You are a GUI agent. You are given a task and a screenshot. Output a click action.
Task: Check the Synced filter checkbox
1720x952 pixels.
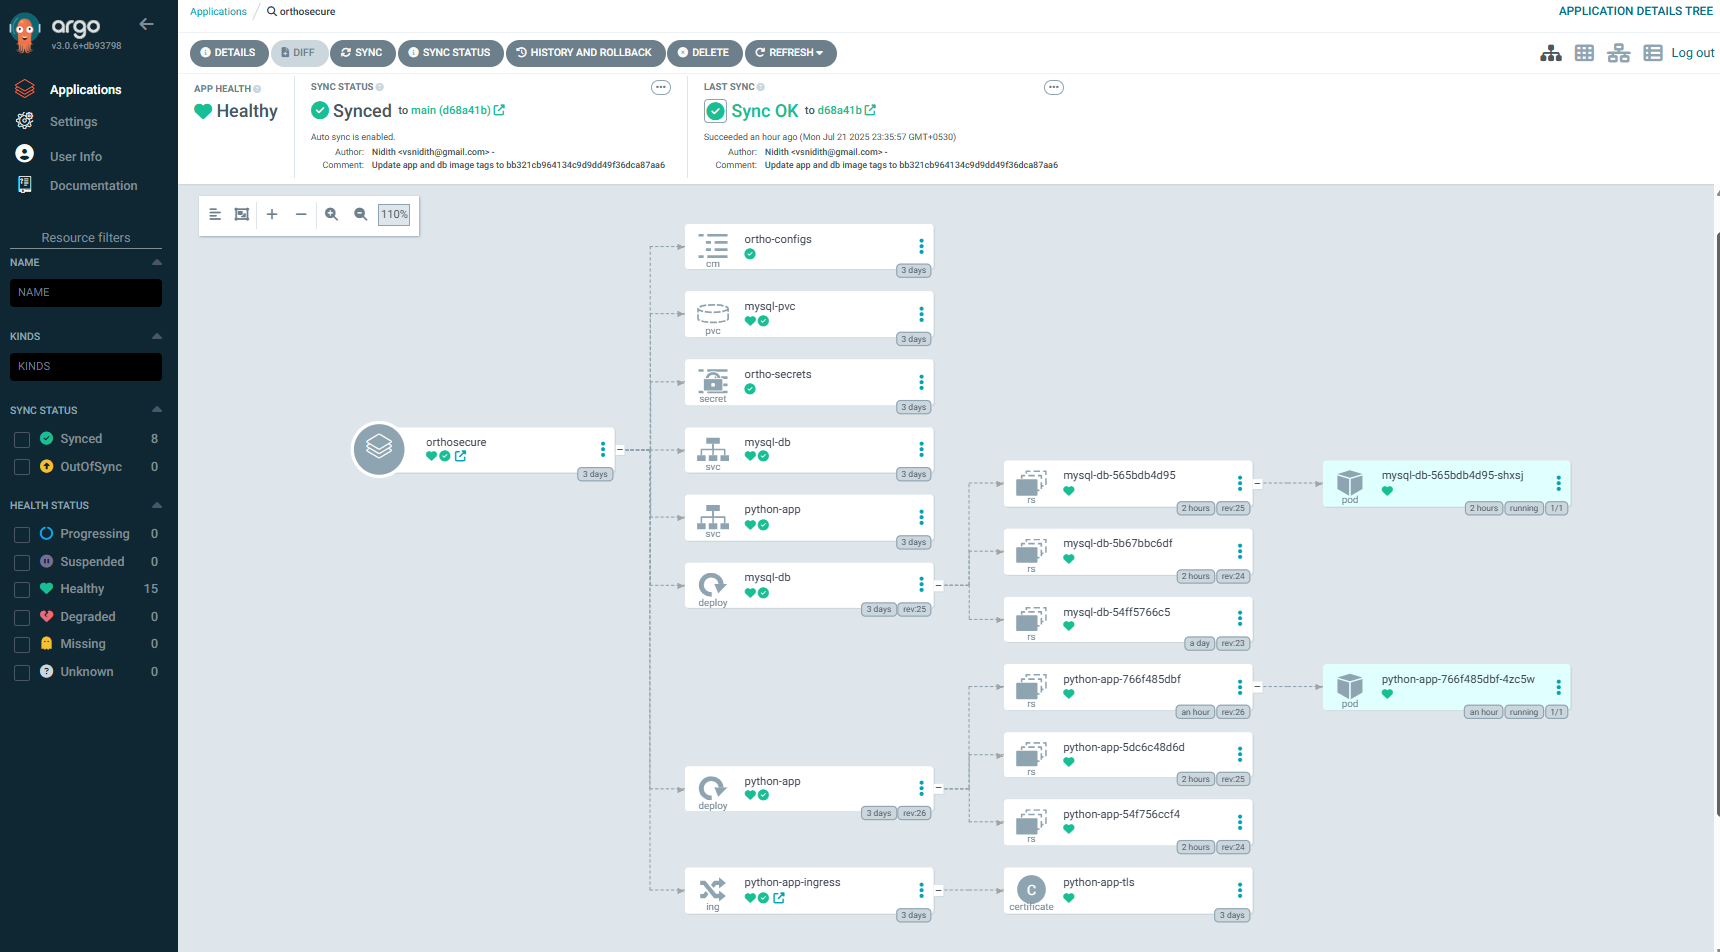pos(22,440)
